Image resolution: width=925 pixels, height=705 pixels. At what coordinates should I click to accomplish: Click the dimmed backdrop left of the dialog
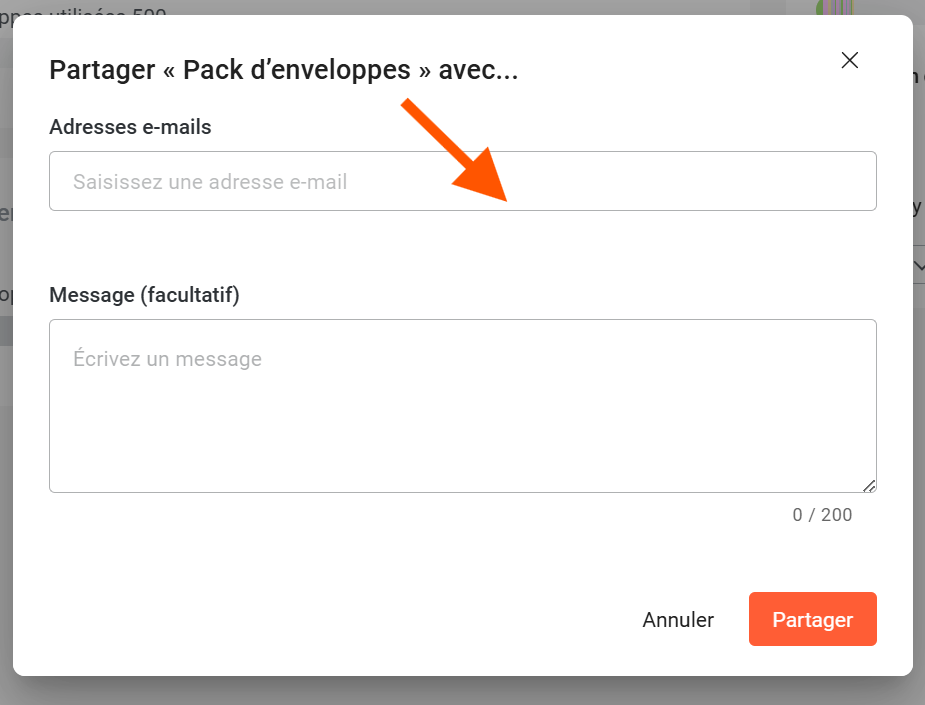(6, 400)
